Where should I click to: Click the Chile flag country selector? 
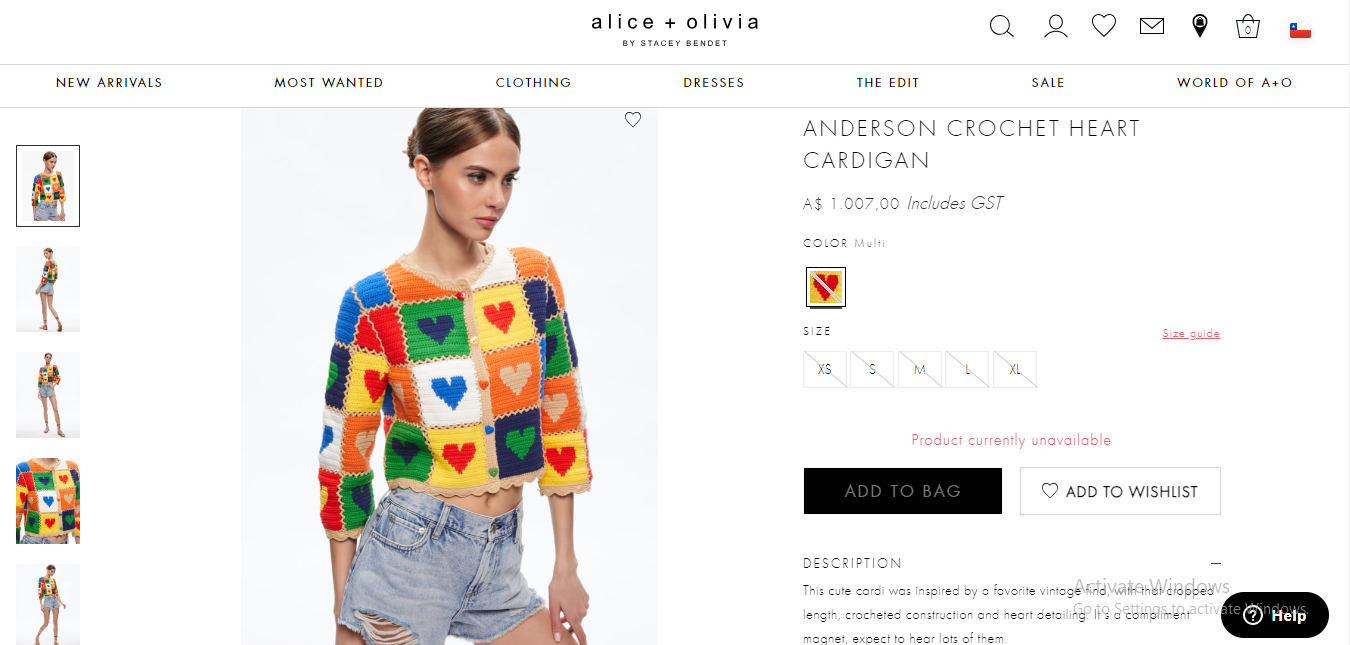click(x=1300, y=30)
